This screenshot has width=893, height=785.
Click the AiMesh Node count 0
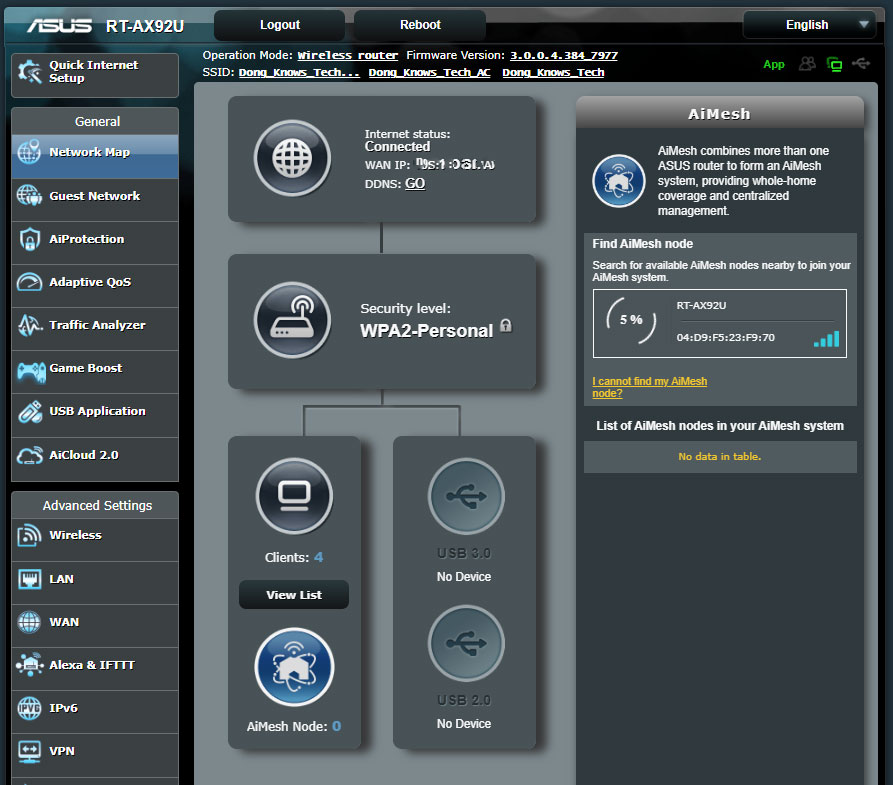(x=337, y=726)
